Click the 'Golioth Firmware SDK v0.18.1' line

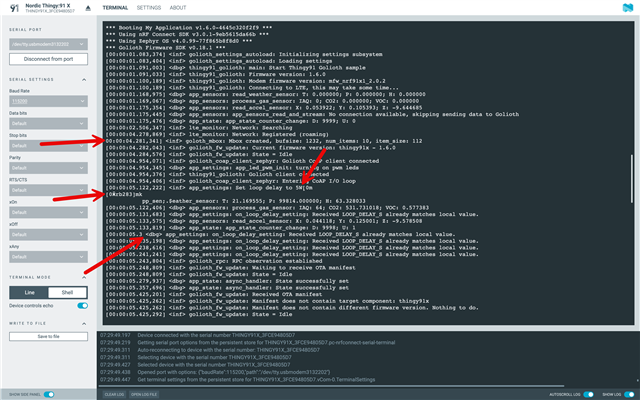(165, 48)
